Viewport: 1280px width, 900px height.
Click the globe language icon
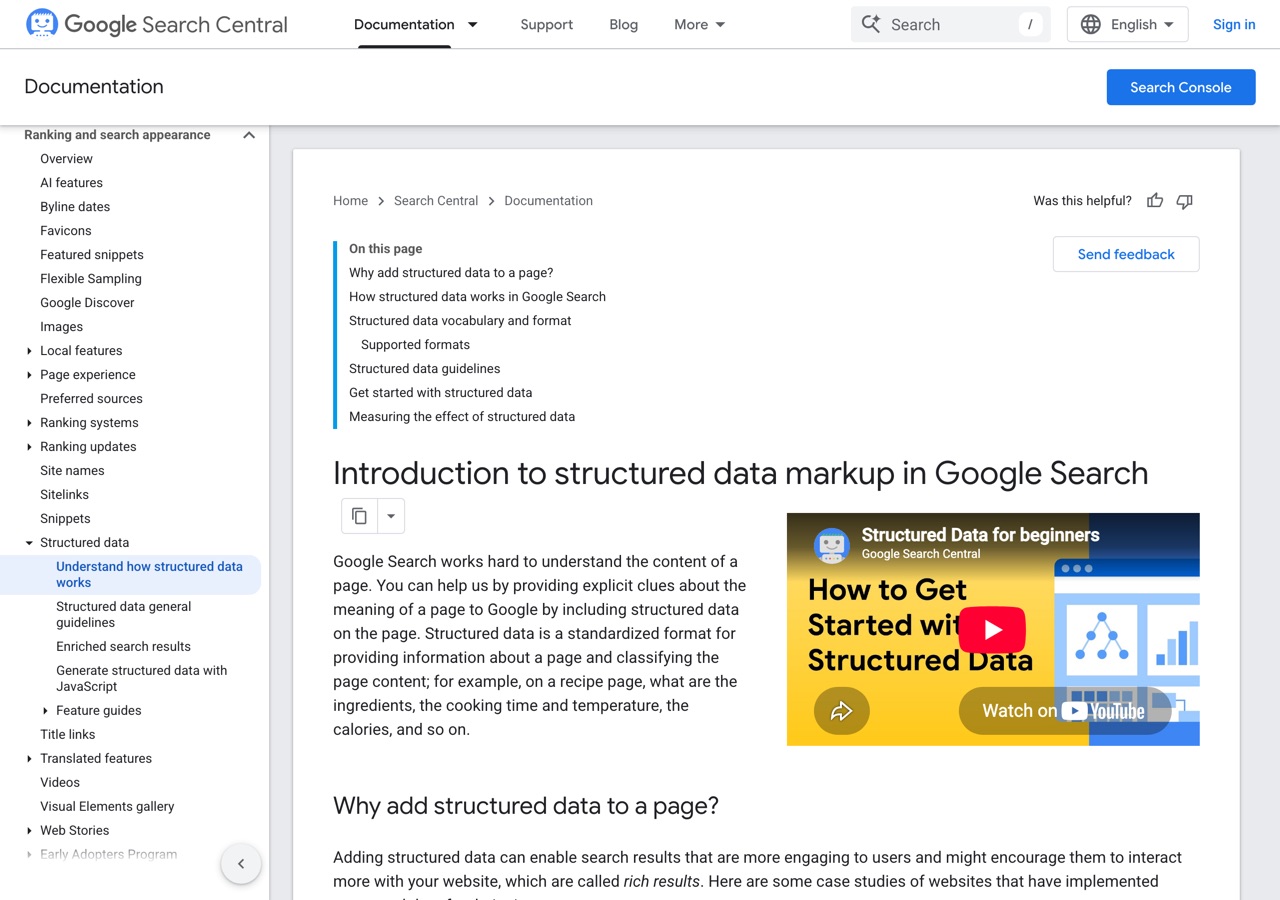tap(1091, 24)
